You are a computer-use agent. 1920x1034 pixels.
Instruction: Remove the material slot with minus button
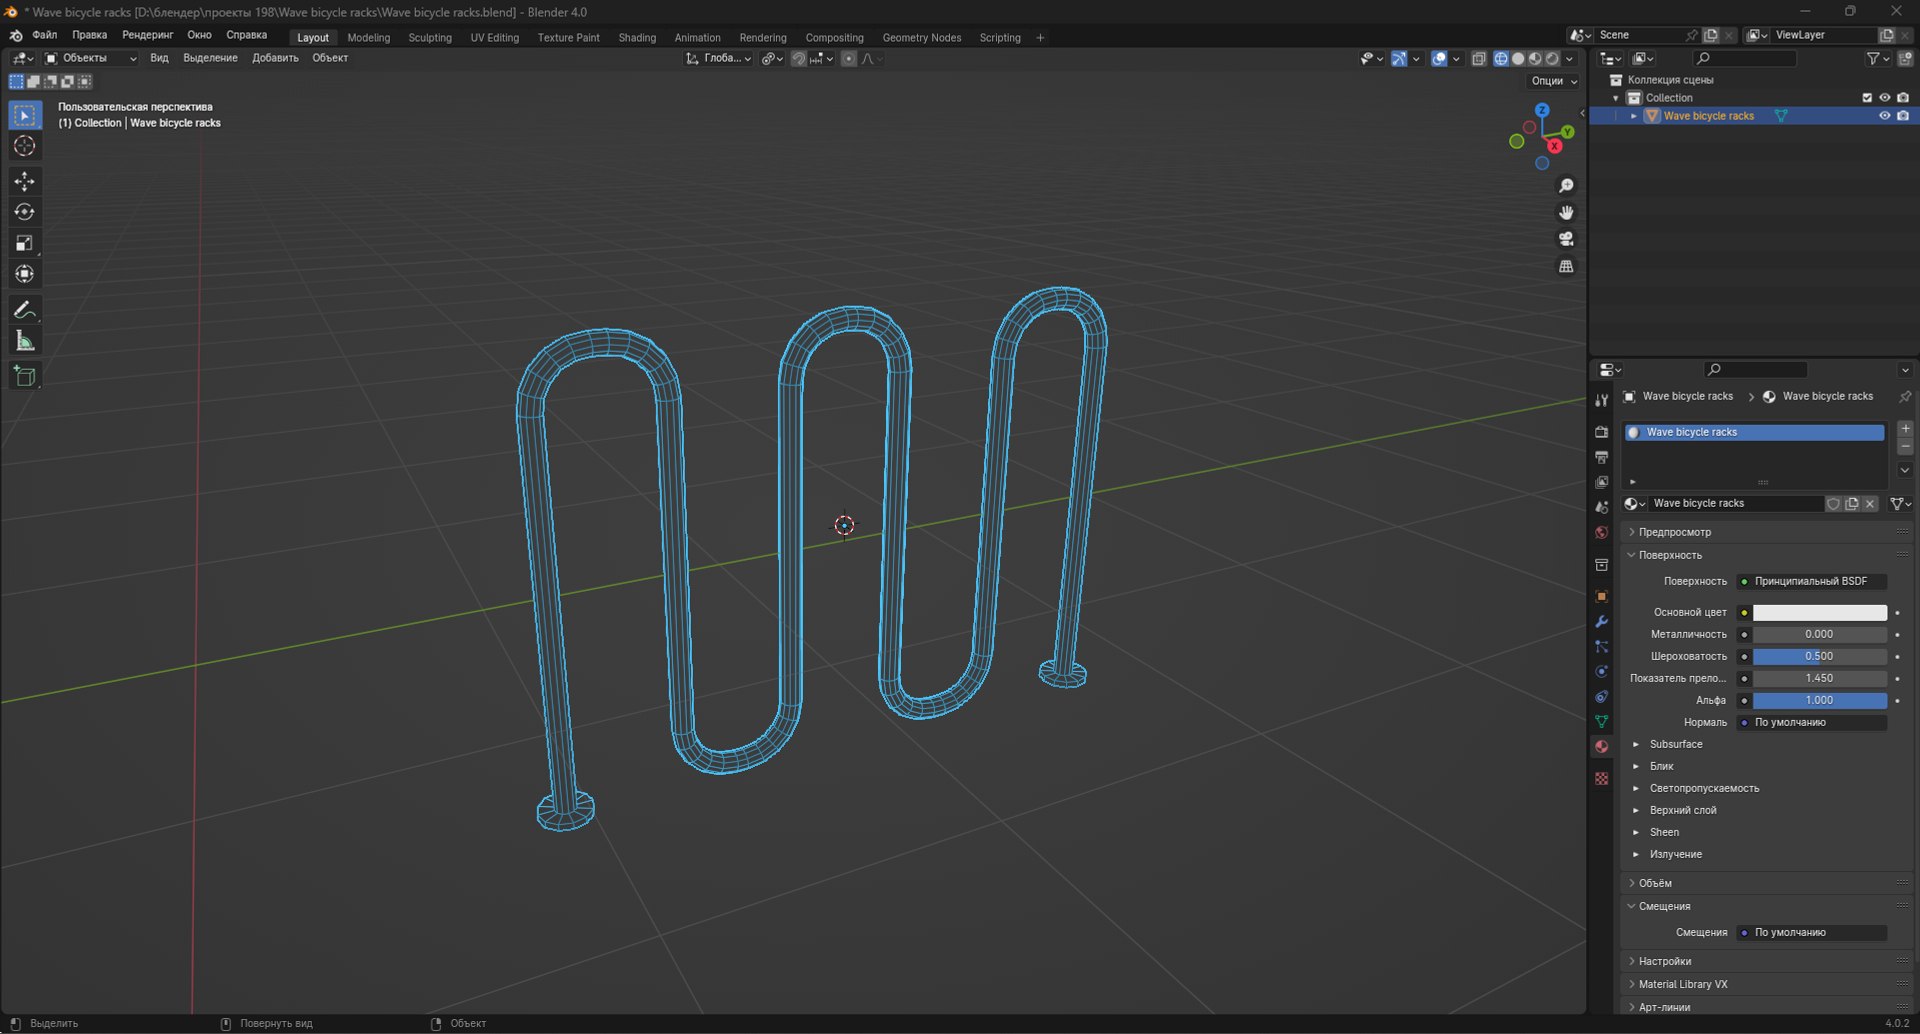click(1905, 447)
